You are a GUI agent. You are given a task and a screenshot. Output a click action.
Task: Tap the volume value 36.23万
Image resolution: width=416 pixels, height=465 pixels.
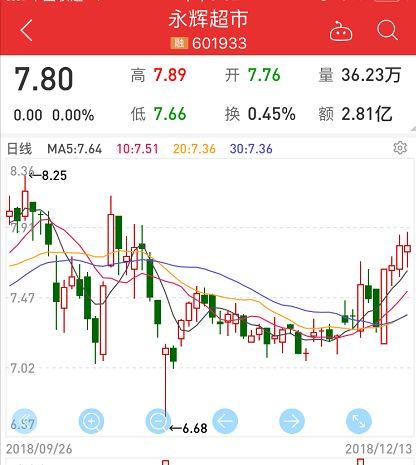coord(371,75)
